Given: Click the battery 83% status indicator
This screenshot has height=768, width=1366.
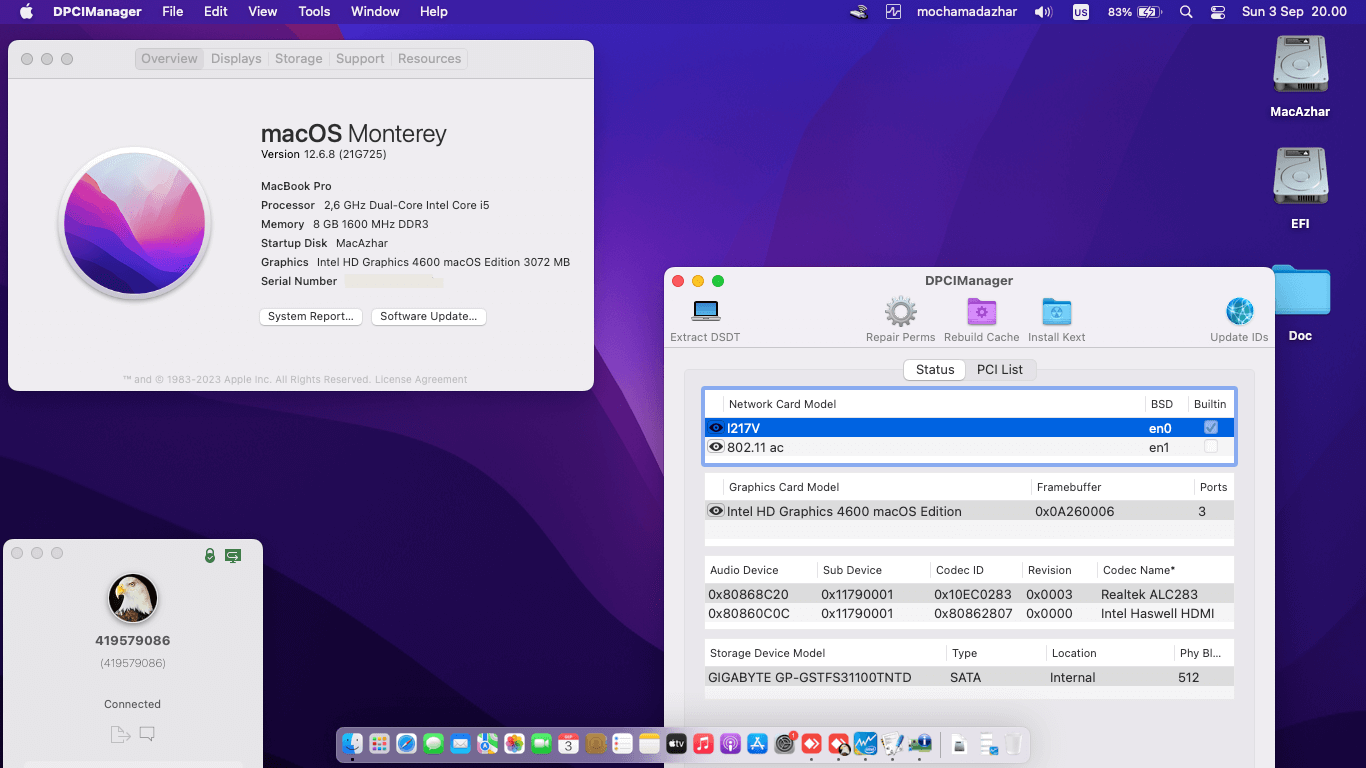Looking at the screenshot, I should coord(1135,12).
